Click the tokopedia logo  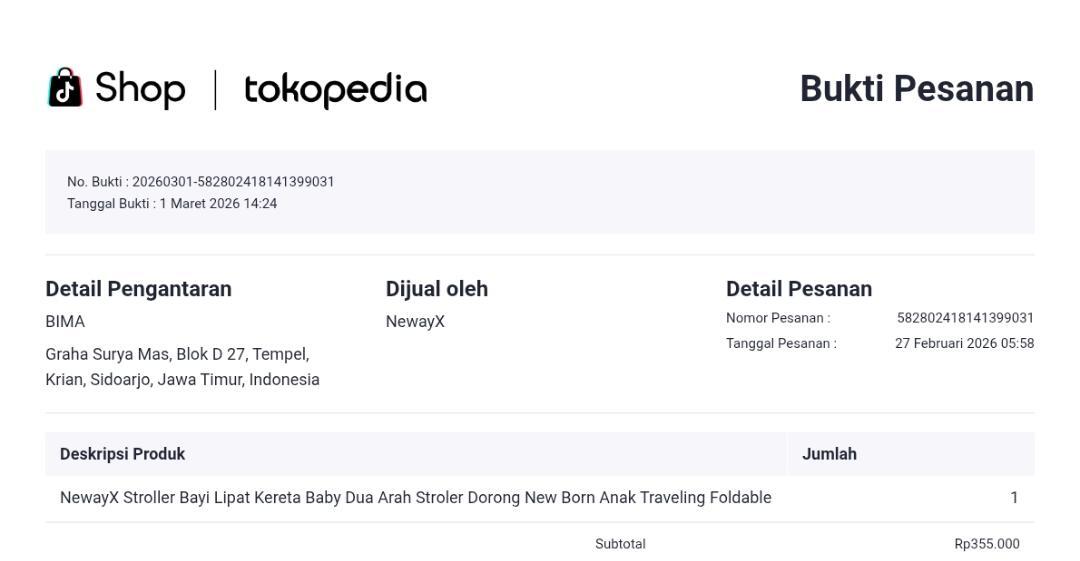click(335, 89)
